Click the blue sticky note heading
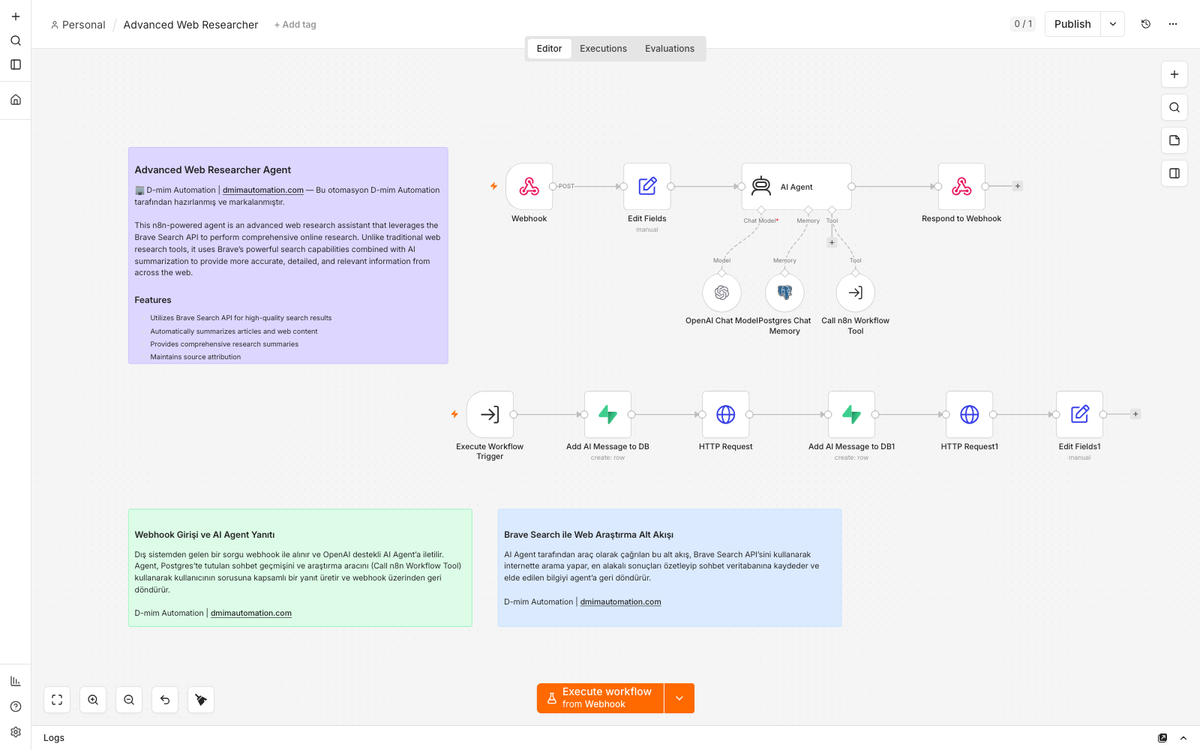Screen dimensions: 1200x750 click(589, 535)
